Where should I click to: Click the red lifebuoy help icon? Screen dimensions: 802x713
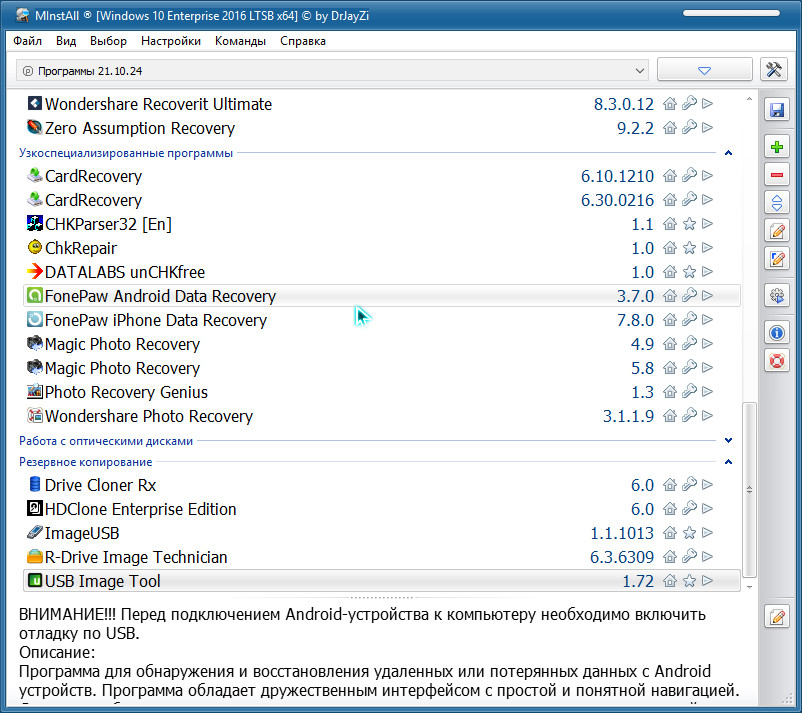tap(776, 360)
